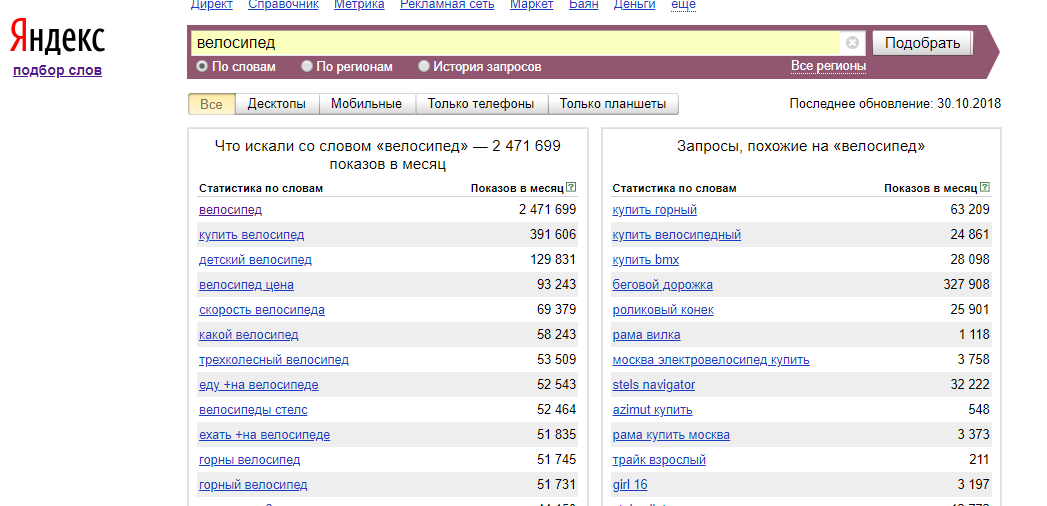Clear the search field with the X icon
The height and width of the screenshot is (506, 1047).
tap(852, 43)
